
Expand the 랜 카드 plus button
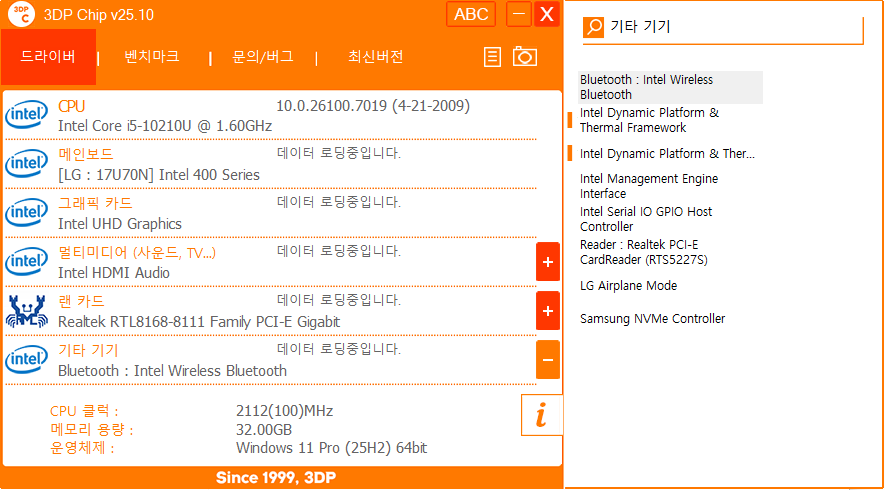[547, 311]
